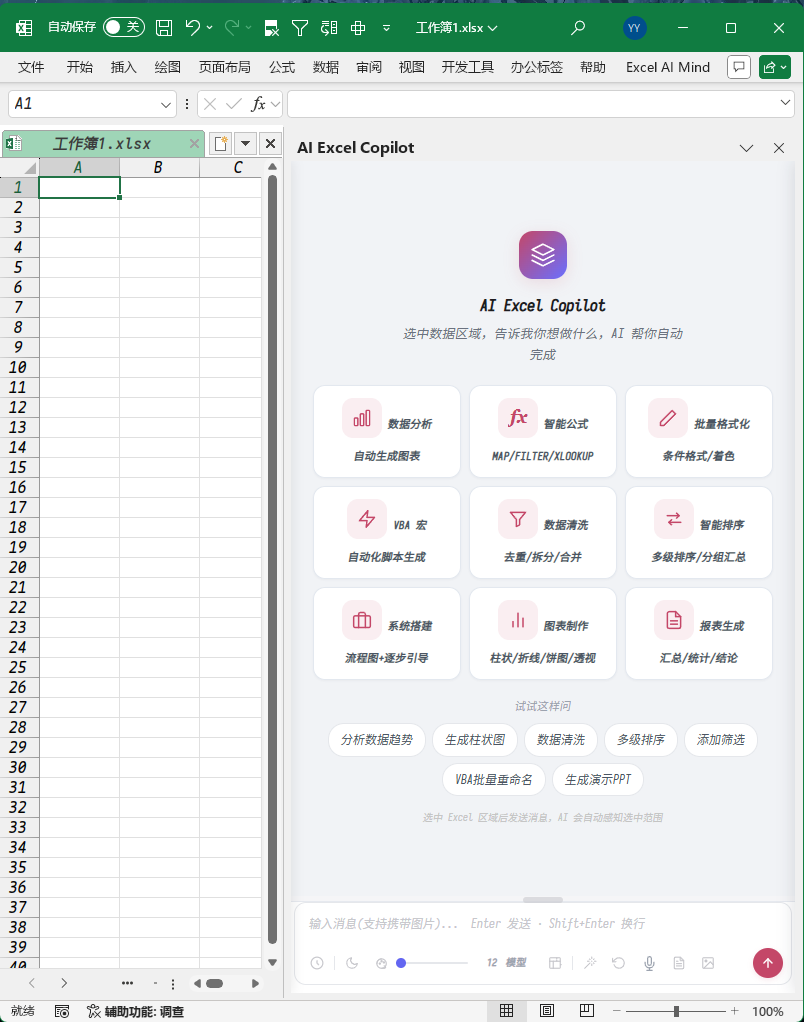Click the history clock icon in Copilot input bar
Image resolution: width=804 pixels, height=1022 pixels.
pyautogui.click(x=317, y=963)
